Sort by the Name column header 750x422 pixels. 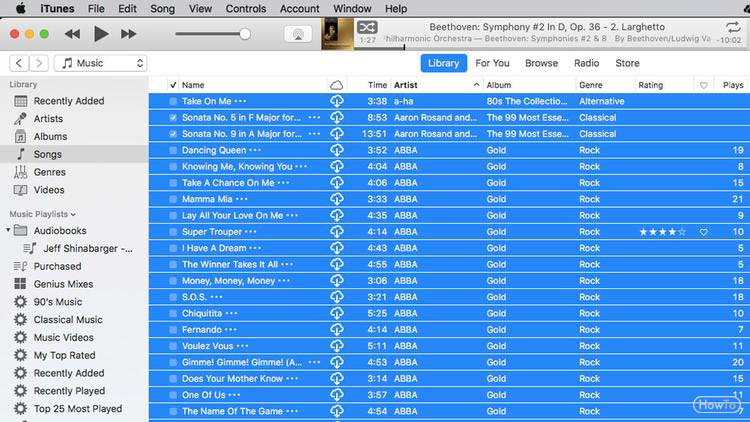[254, 85]
